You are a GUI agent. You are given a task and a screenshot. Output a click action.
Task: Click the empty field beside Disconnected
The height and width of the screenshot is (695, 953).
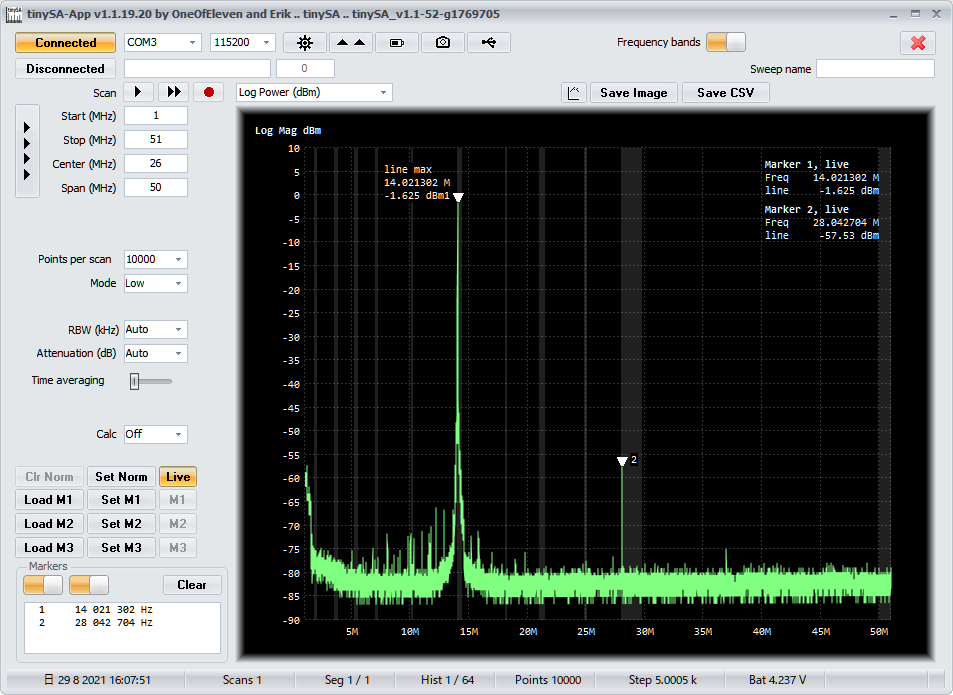[x=197, y=69]
